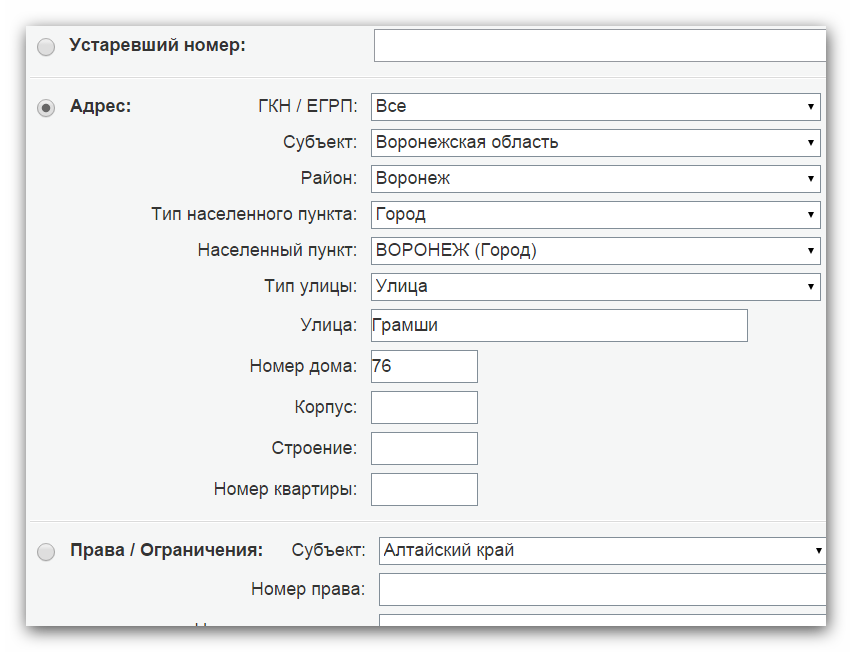Open the Населенный пункт dropdown
This screenshot has width=852, height=652.
coord(595,251)
